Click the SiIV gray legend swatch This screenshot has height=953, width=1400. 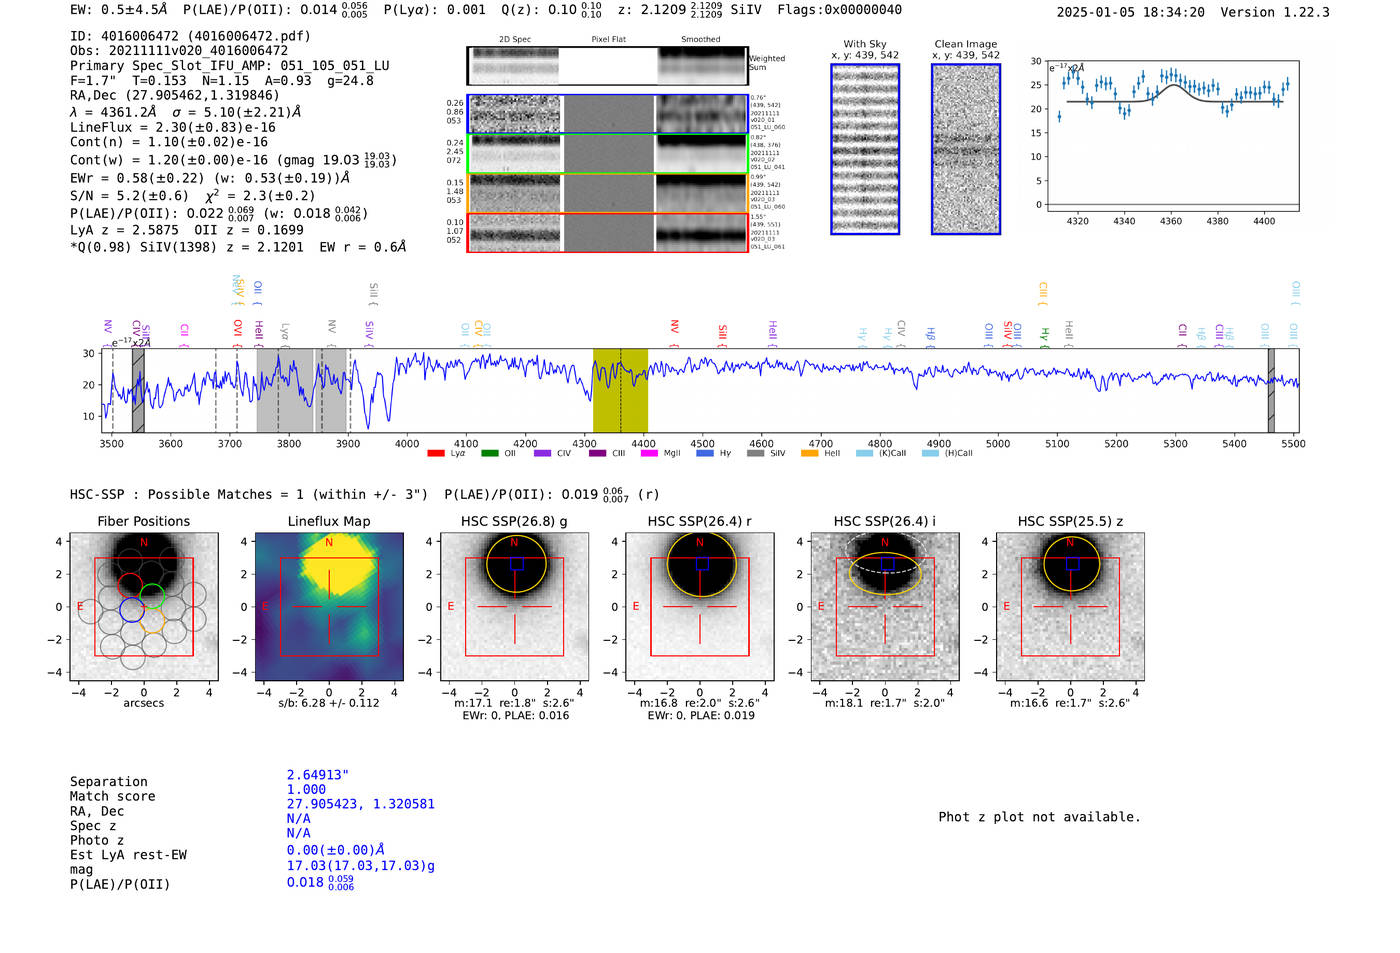pyautogui.click(x=756, y=454)
